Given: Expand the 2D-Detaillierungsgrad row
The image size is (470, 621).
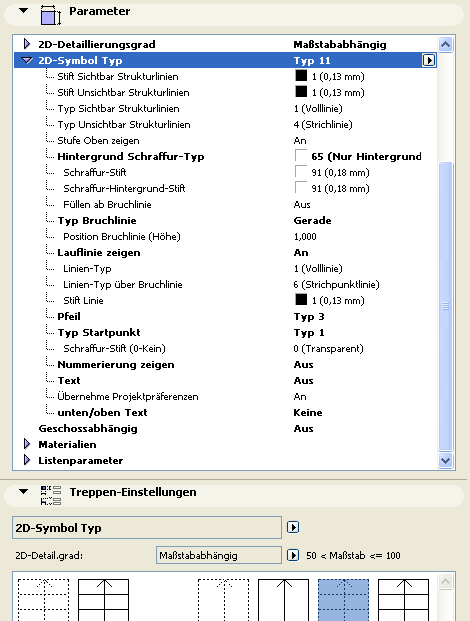Looking at the screenshot, I should click(x=27, y=44).
